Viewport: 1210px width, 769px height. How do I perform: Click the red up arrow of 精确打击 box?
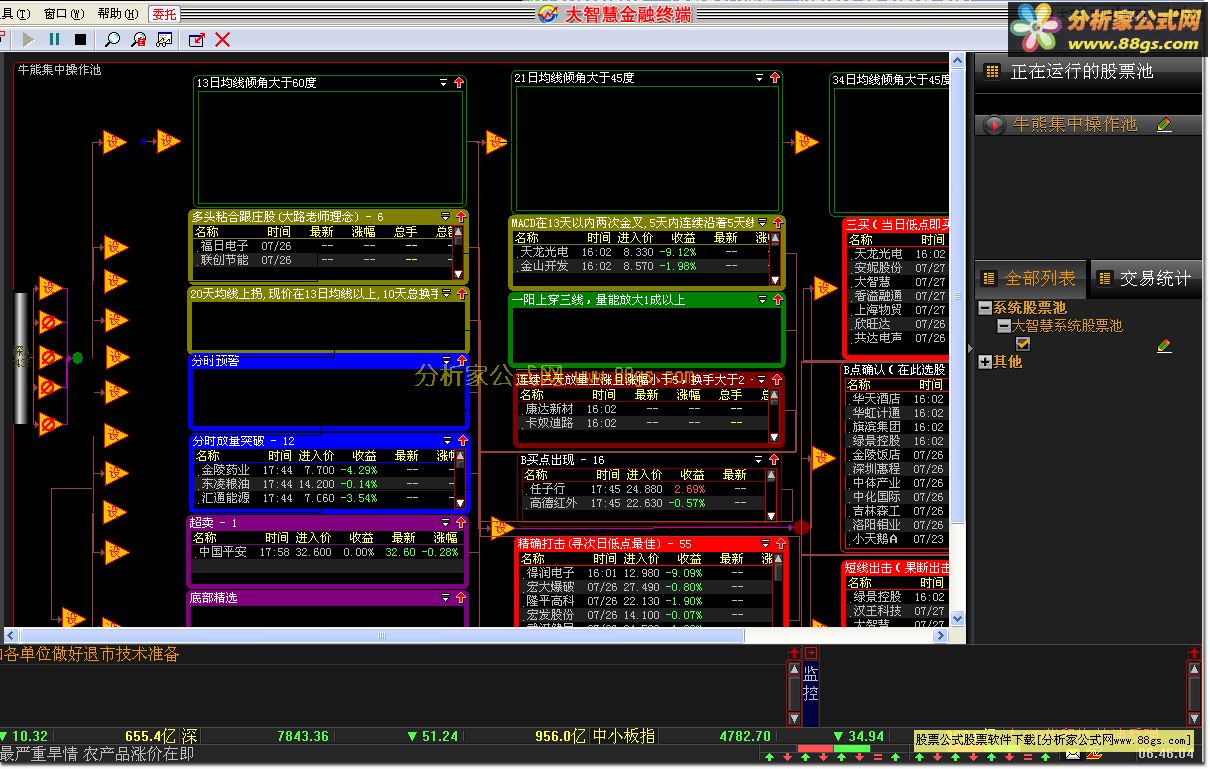point(781,544)
